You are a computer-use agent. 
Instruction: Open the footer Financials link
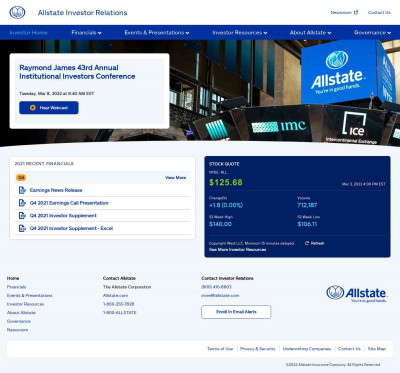tap(16, 287)
